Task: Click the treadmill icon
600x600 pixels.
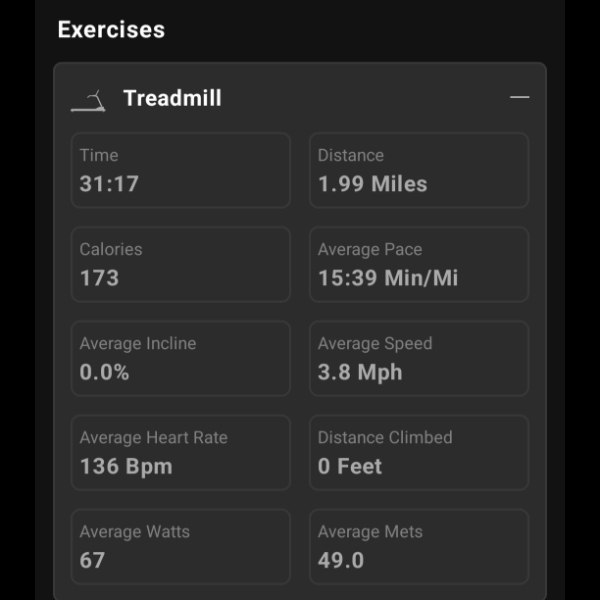Action: [88, 99]
